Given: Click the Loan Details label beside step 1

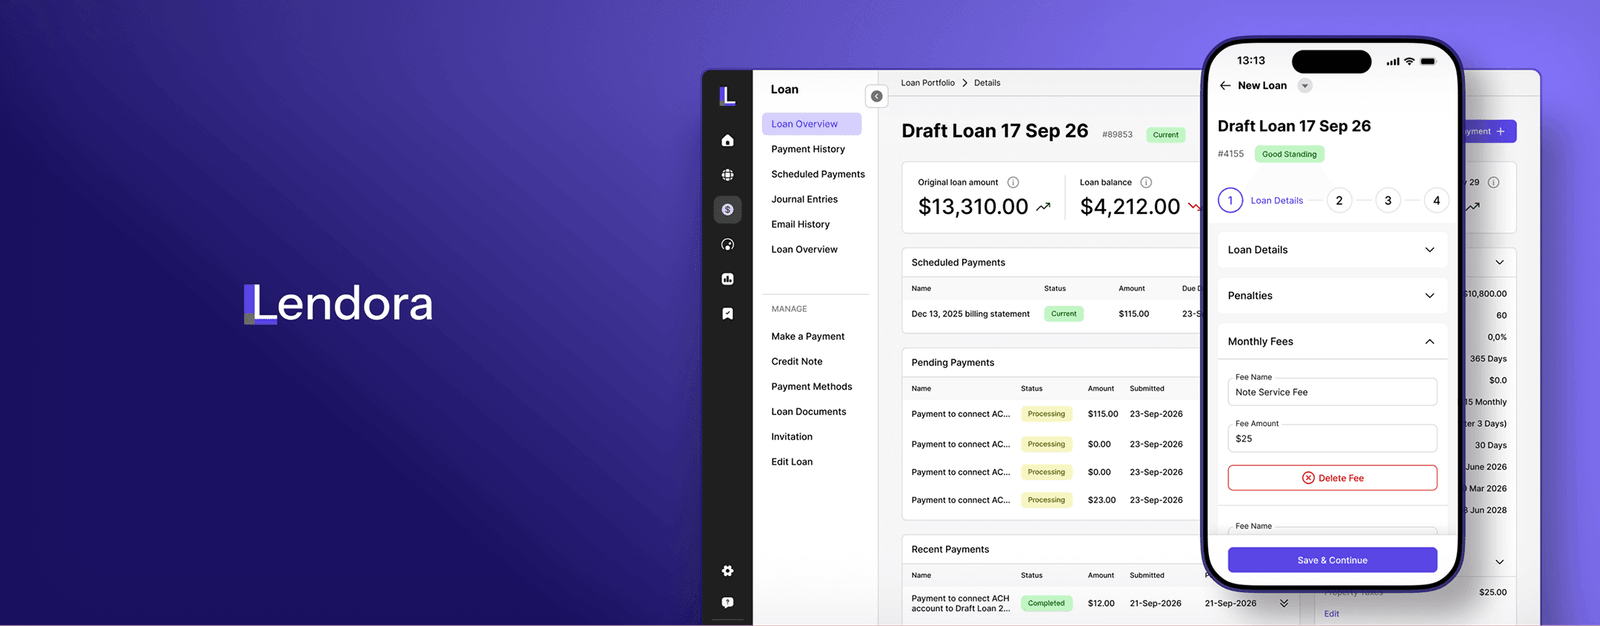Looking at the screenshot, I should pyautogui.click(x=1277, y=201).
